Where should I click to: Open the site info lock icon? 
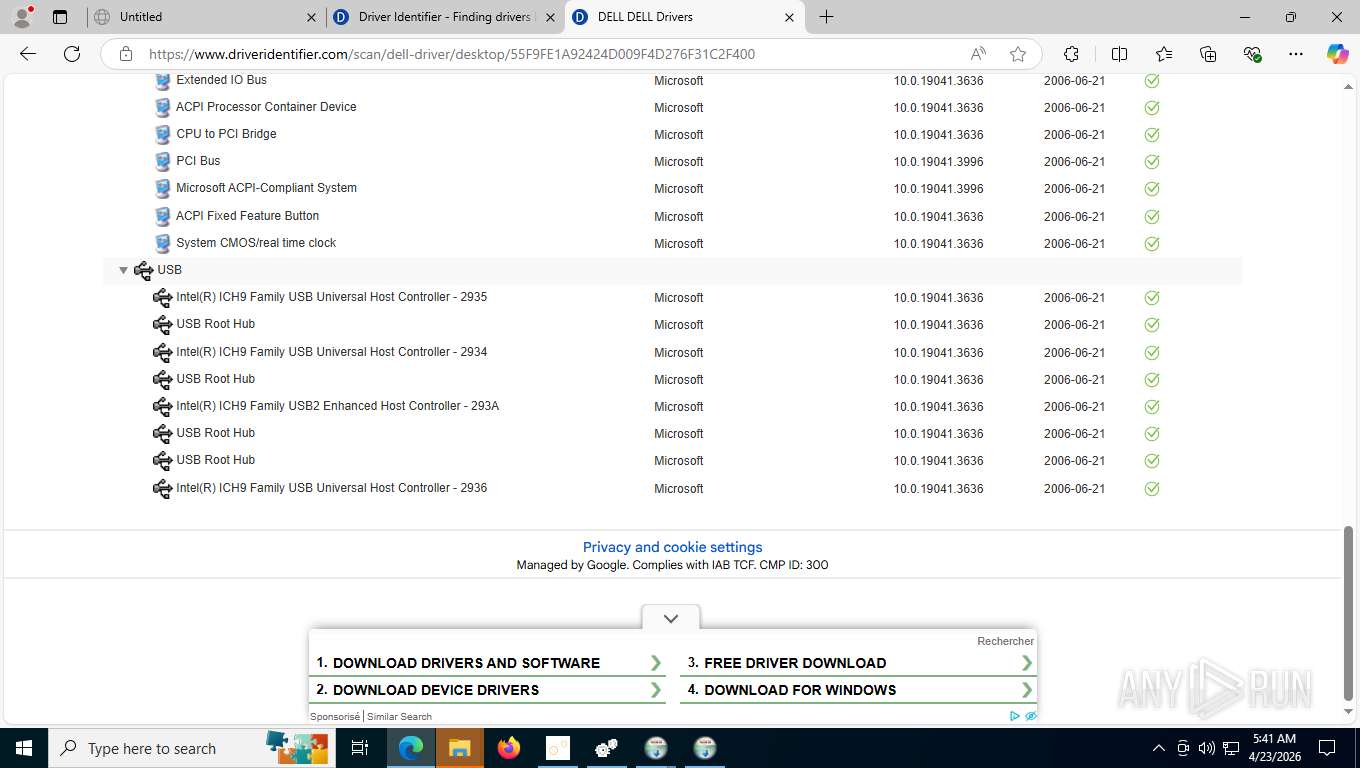click(125, 54)
